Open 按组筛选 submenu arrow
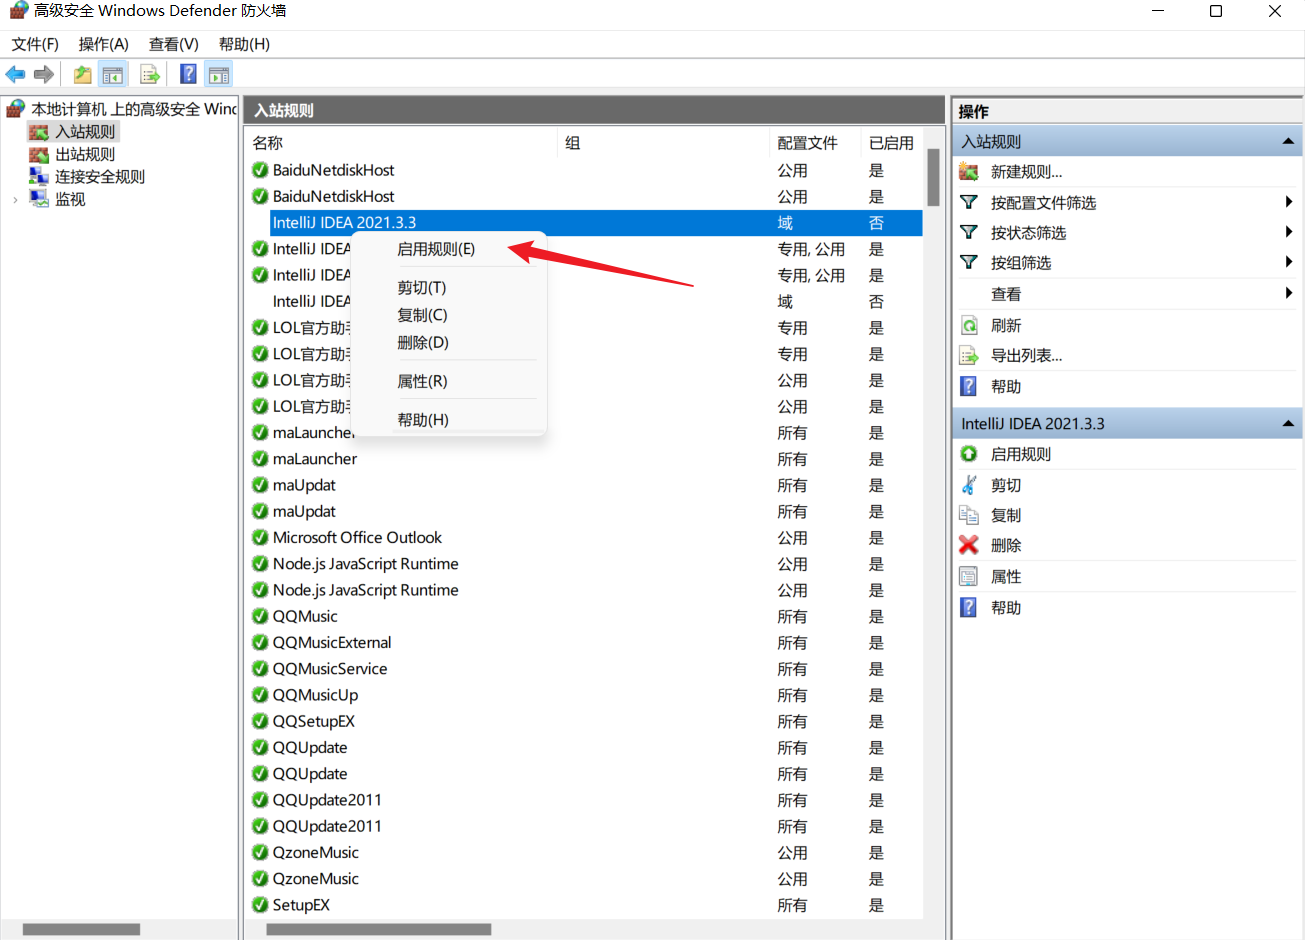The height and width of the screenshot is (940, 1305). click(x=1289, y=262)
